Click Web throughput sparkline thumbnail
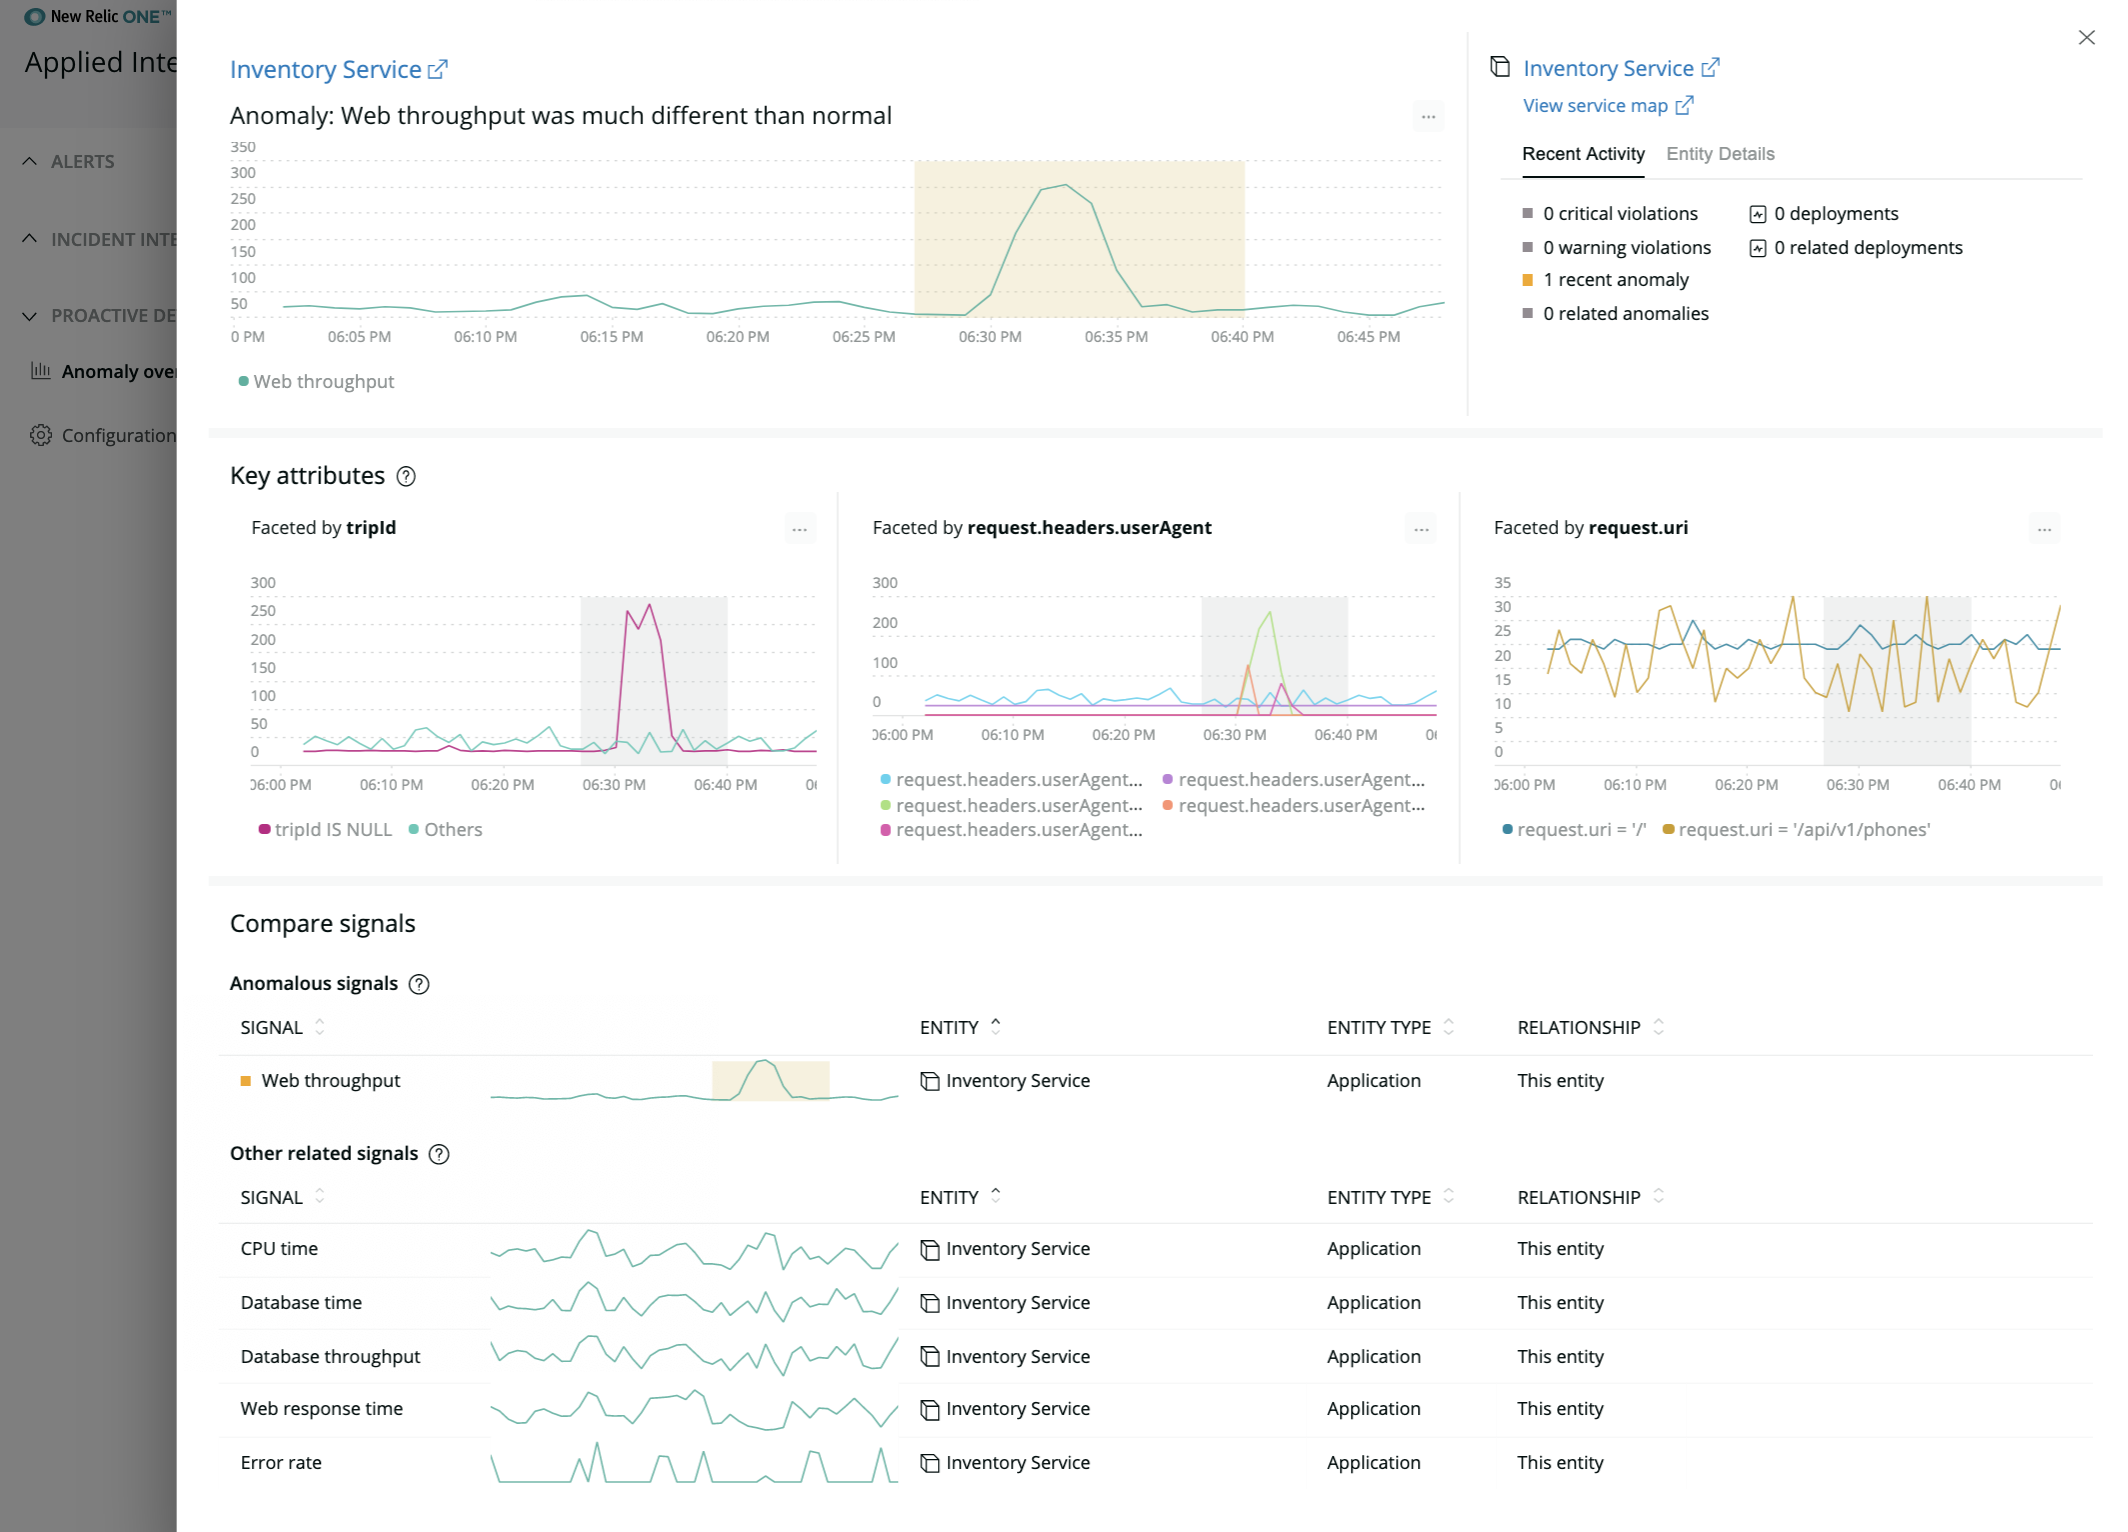 point(694,1081)
